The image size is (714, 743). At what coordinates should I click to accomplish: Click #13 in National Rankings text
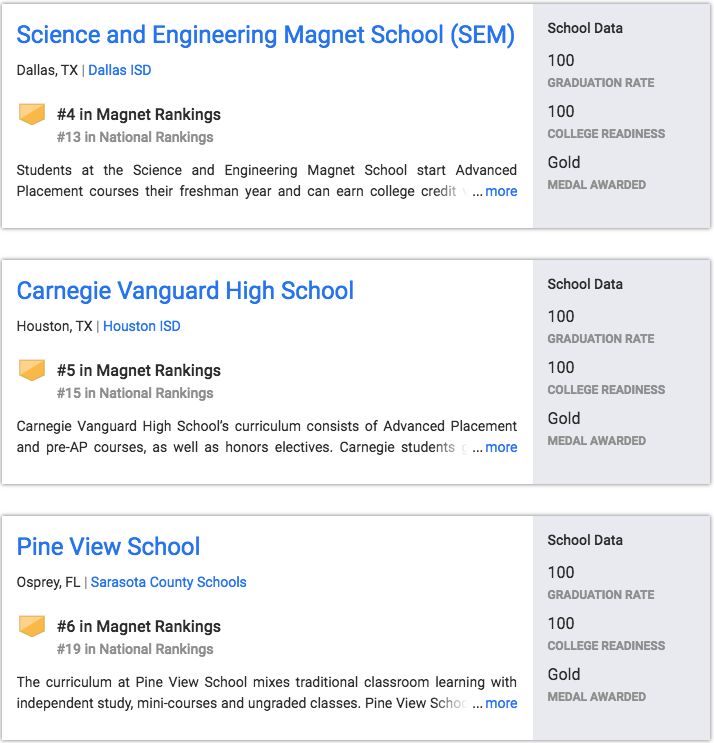[x=135, y=137]
